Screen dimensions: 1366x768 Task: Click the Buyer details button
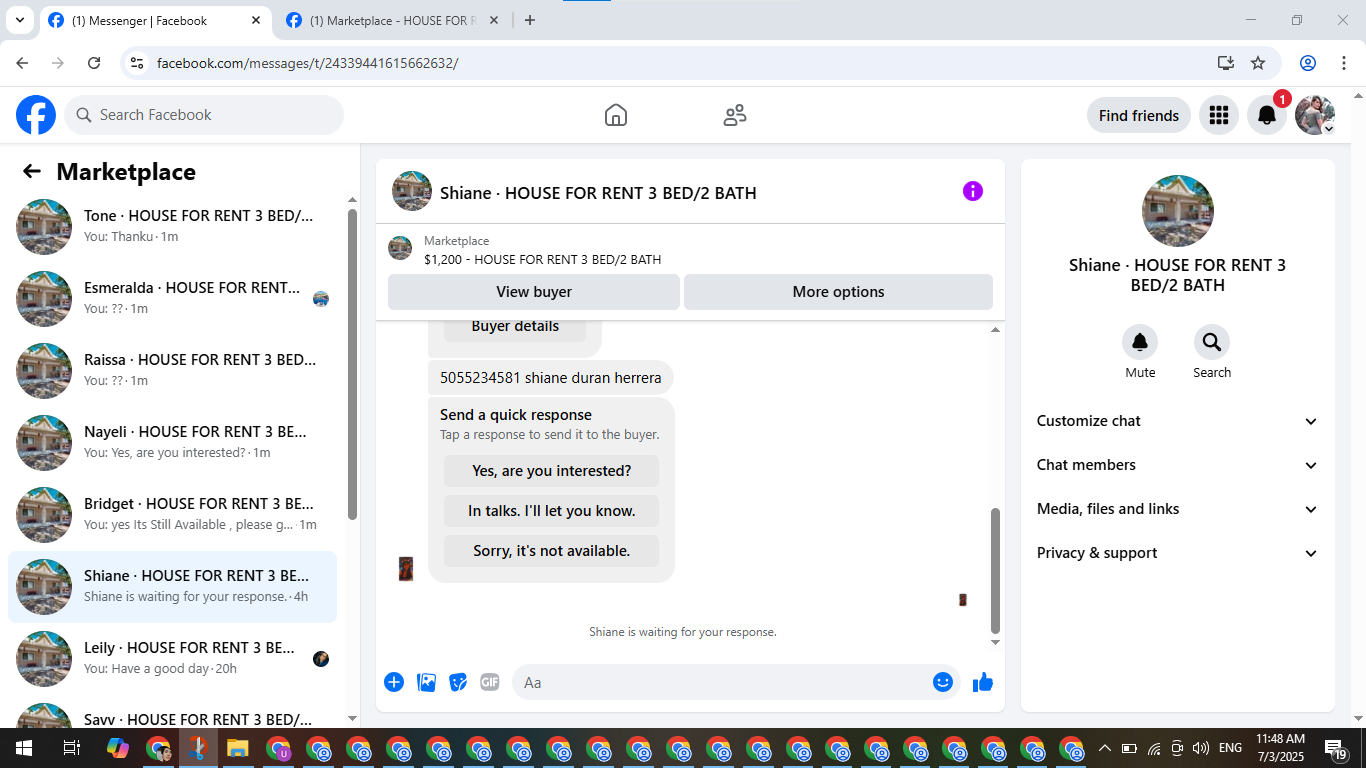[x=515, y=328]
